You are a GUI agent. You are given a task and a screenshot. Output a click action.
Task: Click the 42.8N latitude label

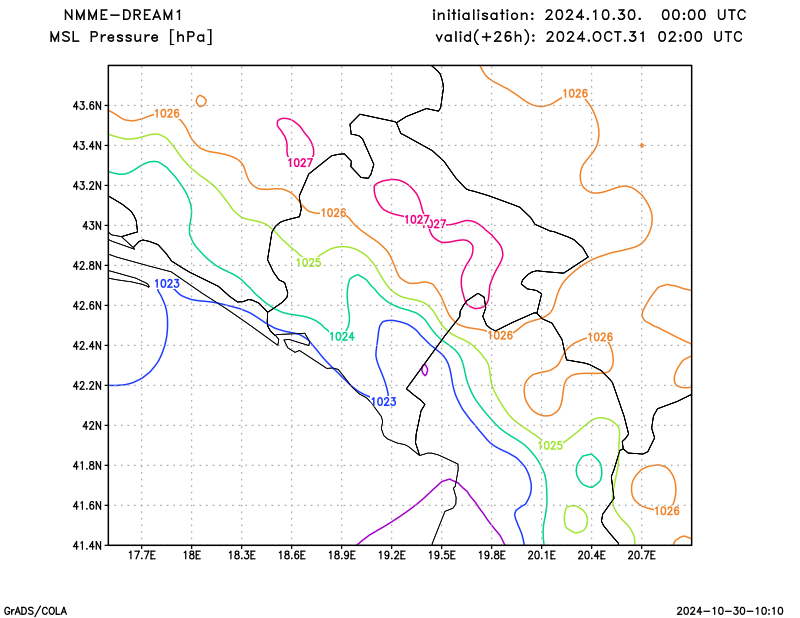(x=87, y=266)
